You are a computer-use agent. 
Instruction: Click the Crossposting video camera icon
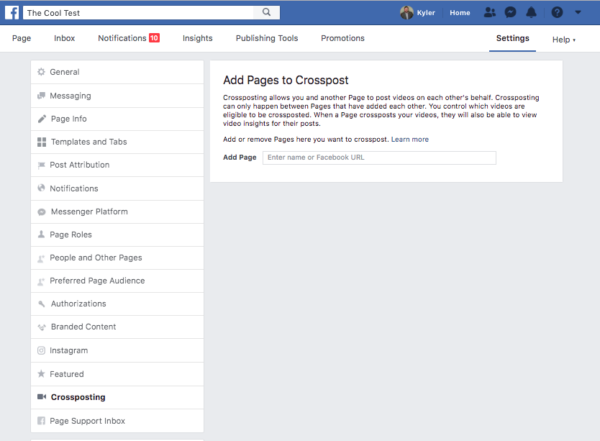[x=42, y=397]
